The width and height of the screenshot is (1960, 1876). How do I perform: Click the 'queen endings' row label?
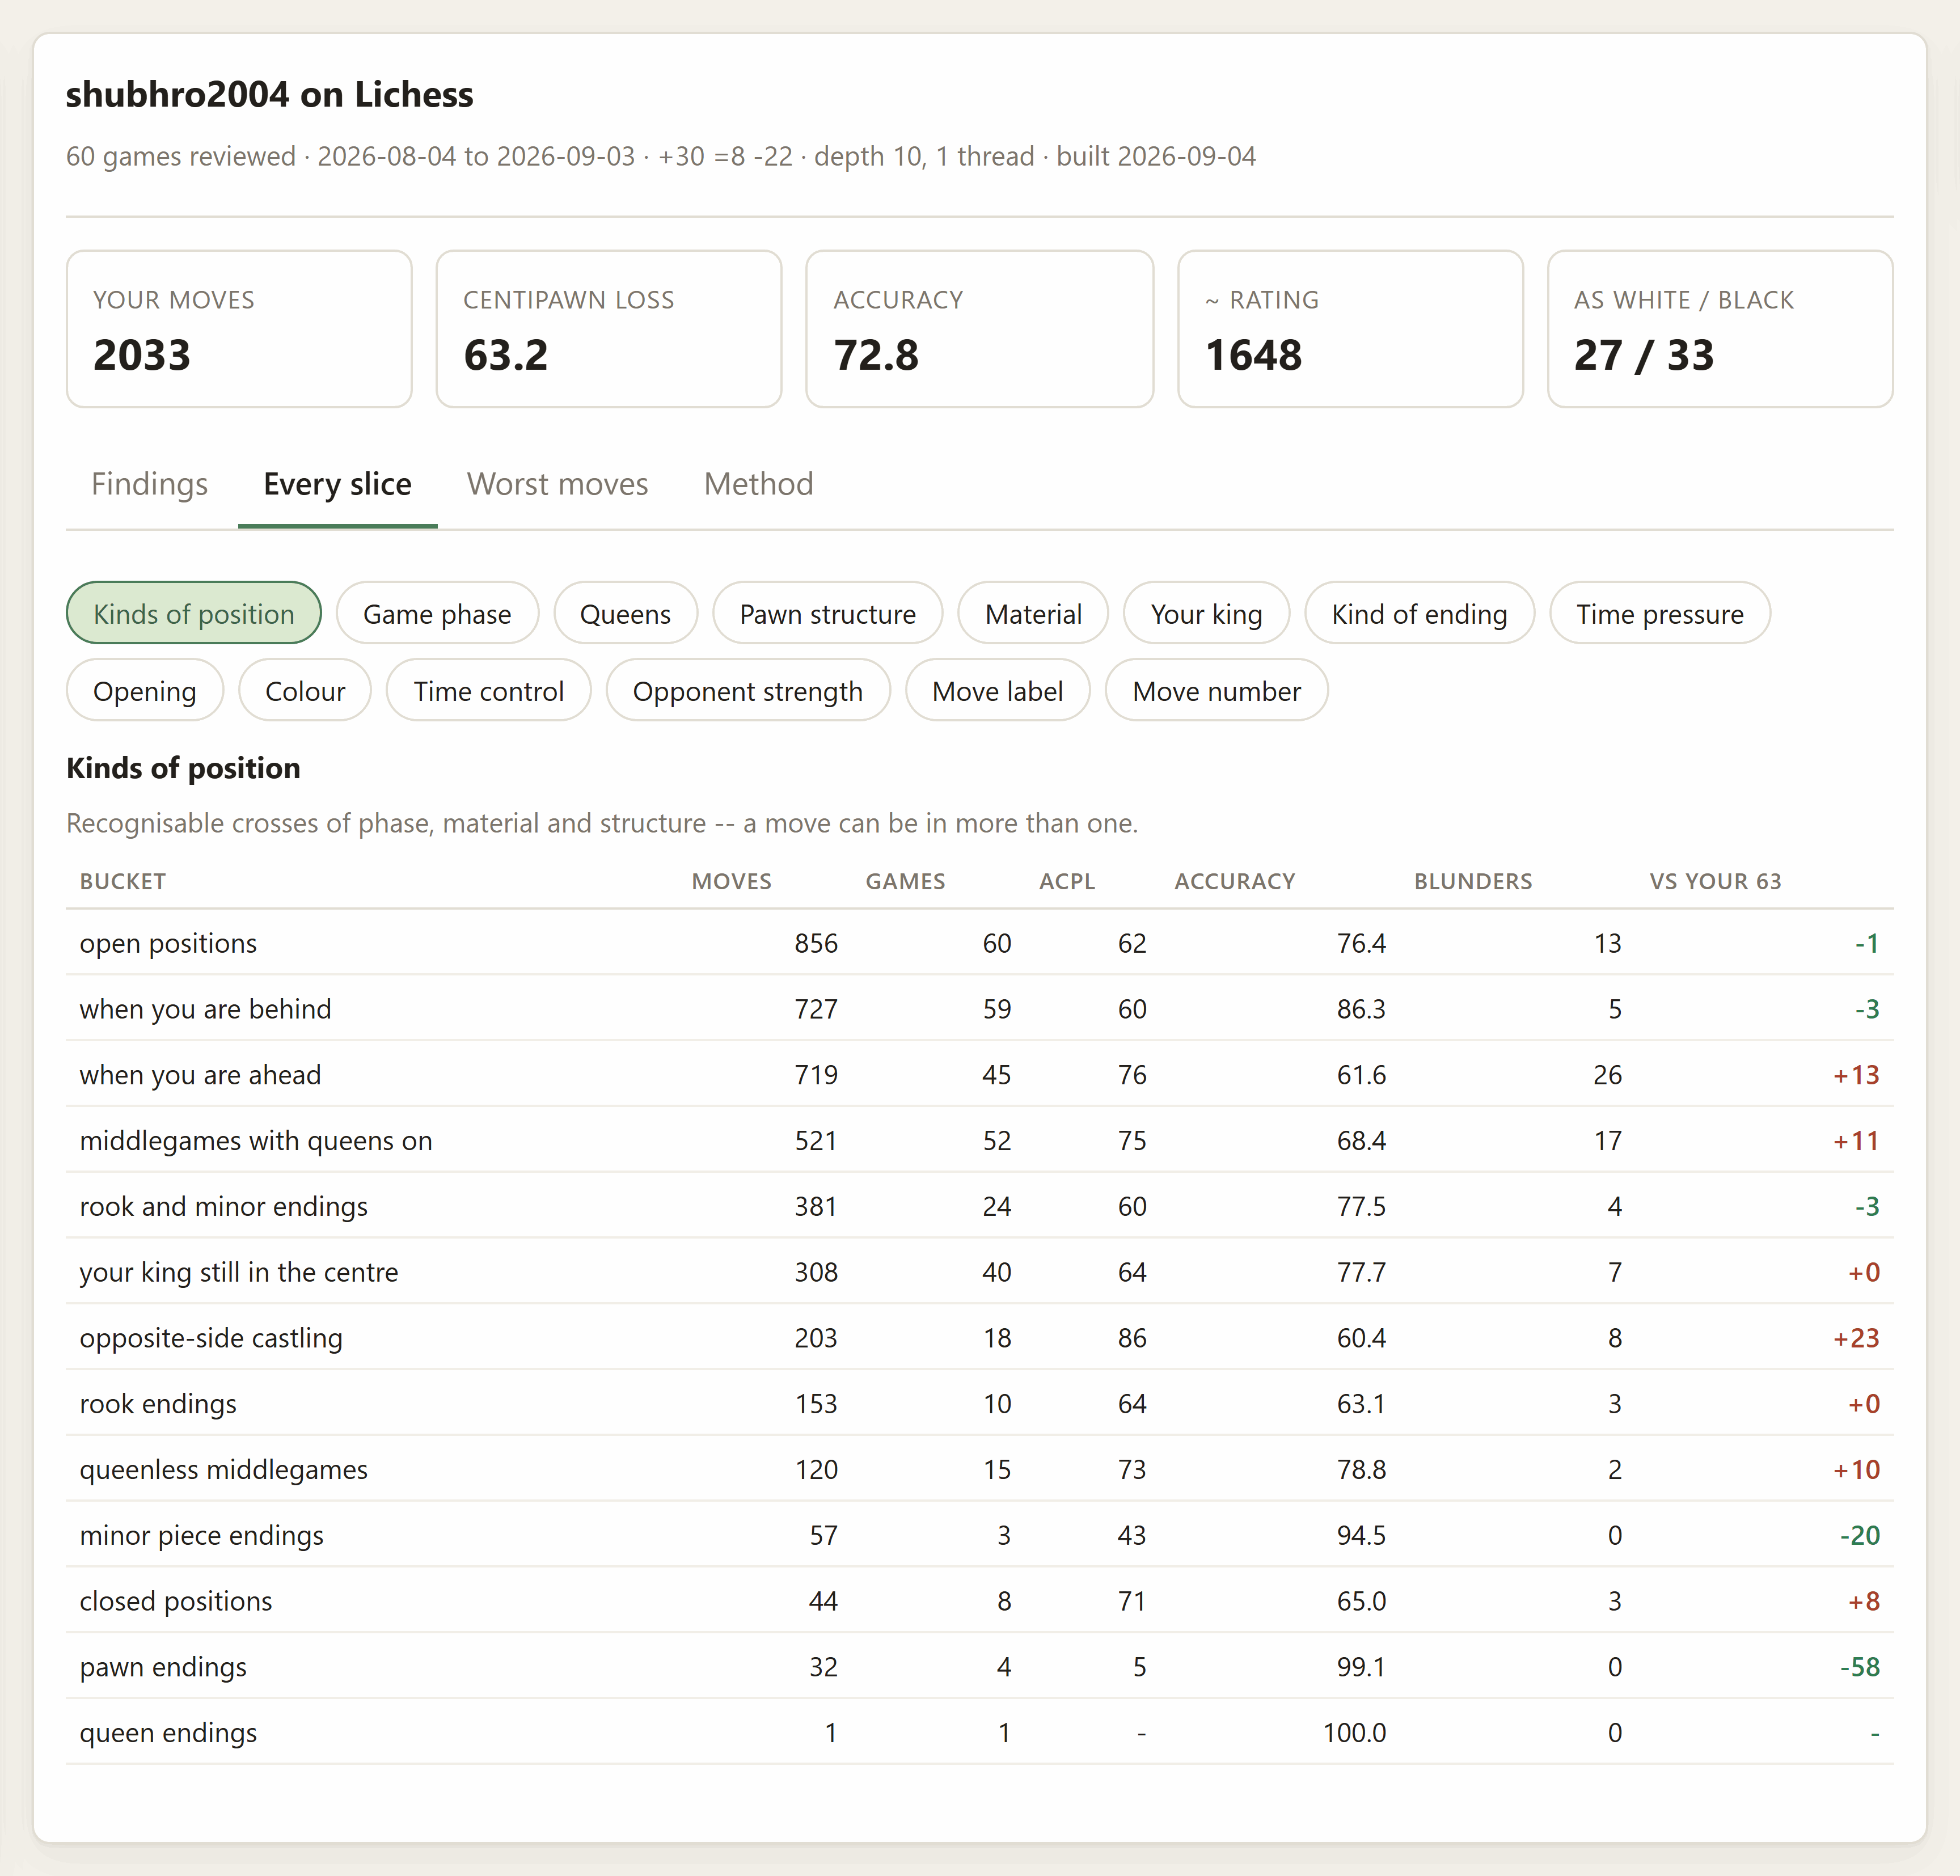click(x=168, y=1733)
